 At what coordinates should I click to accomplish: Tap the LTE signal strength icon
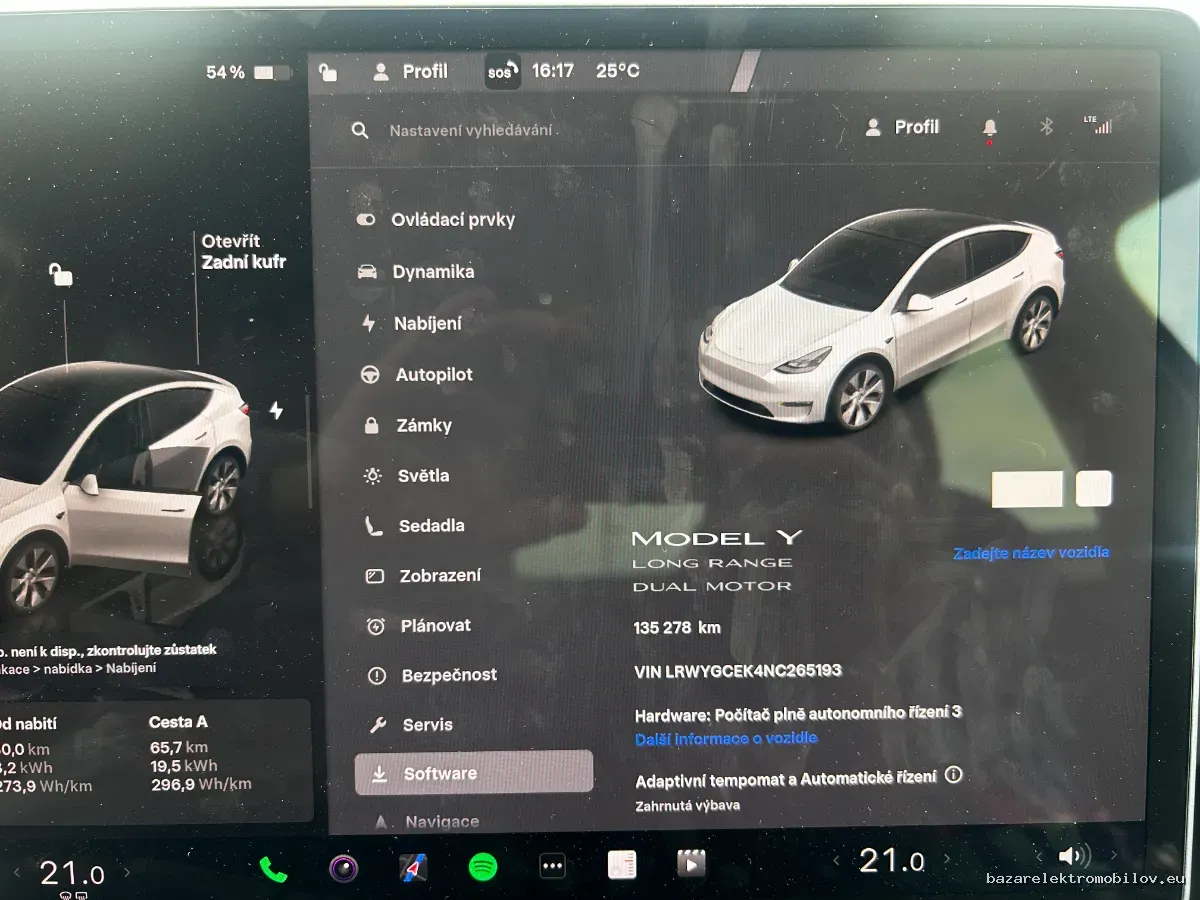[x=1097, y=125]
